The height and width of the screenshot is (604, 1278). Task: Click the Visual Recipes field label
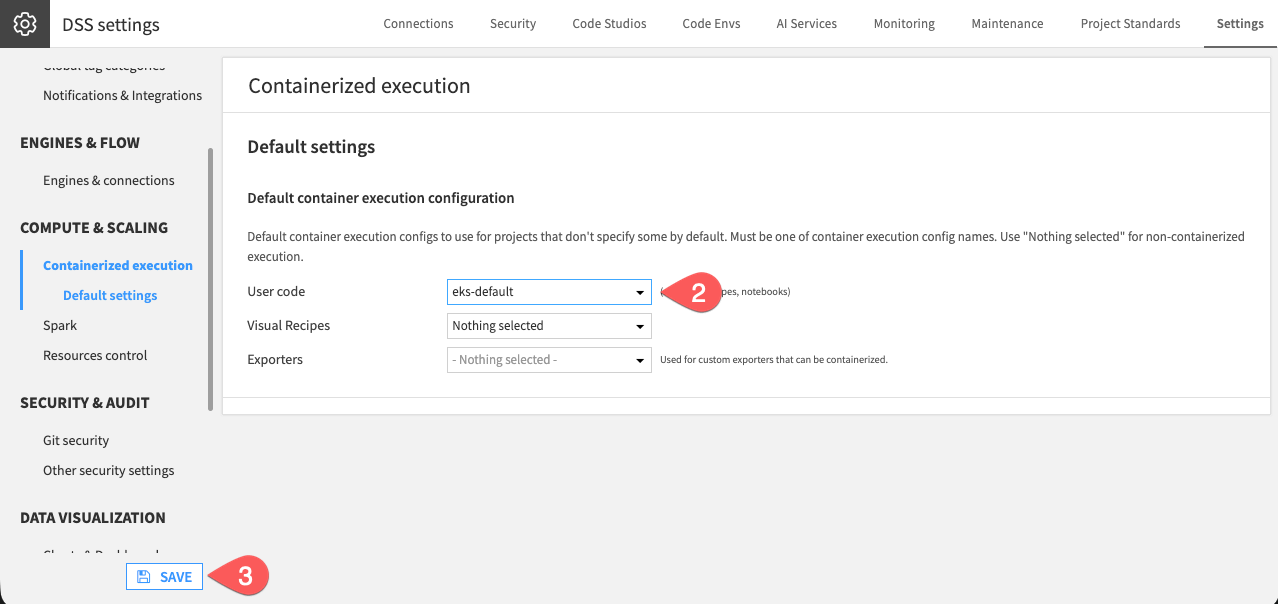[288, 326]
